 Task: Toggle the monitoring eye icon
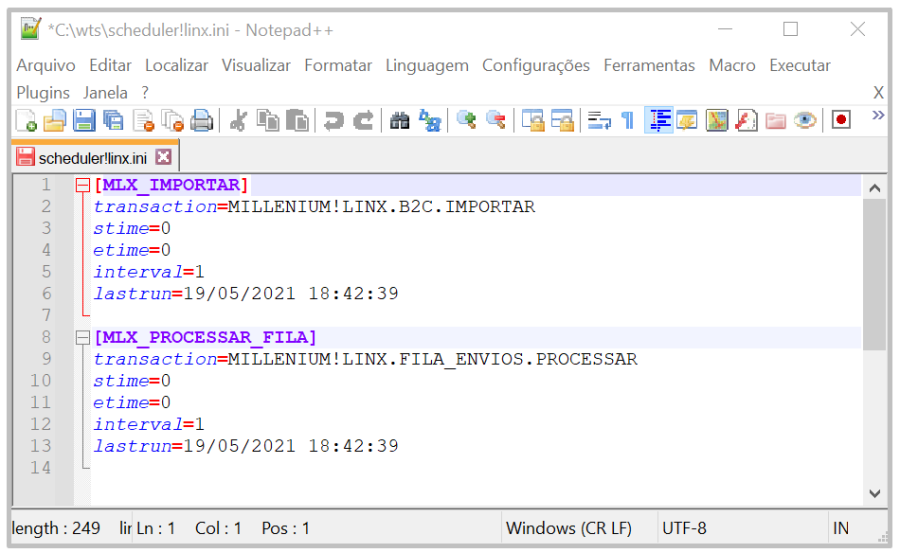[x=805, y=121]
